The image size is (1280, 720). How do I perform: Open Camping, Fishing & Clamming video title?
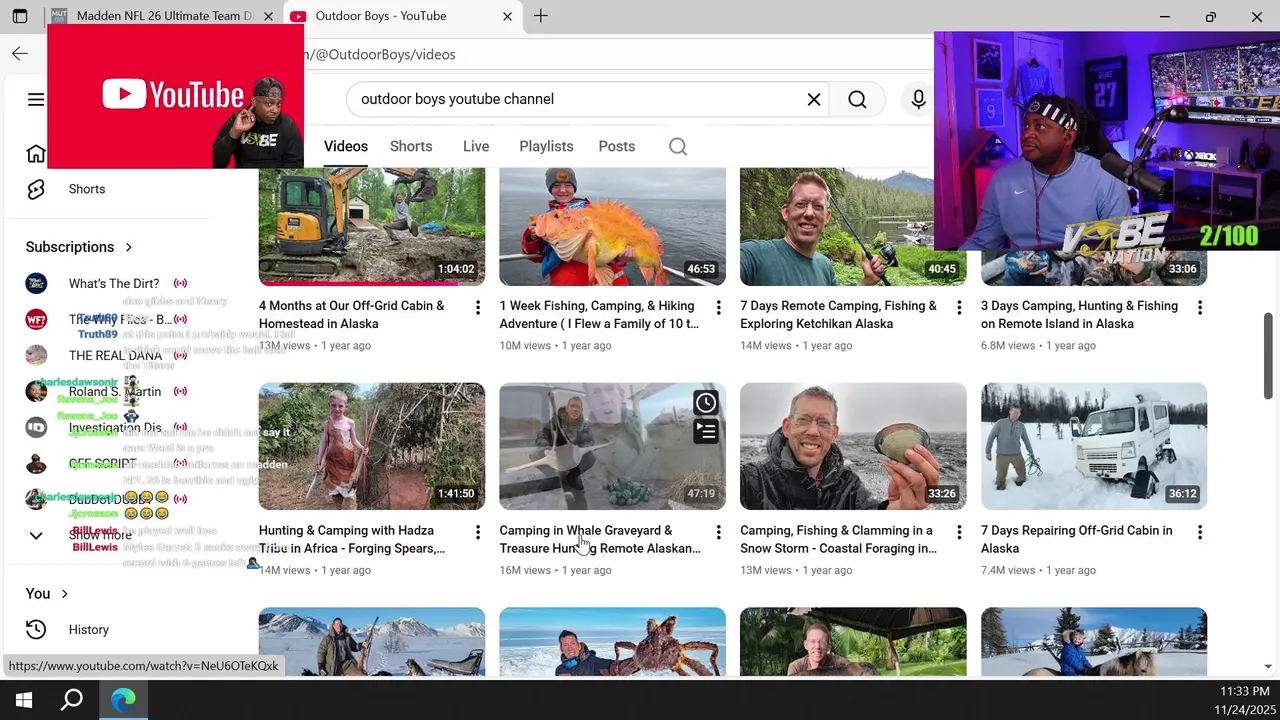coord(838,540)
